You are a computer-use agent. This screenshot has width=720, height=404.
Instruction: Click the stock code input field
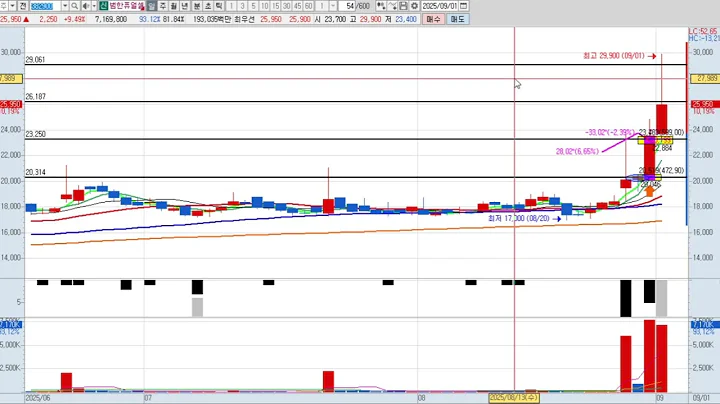click(45, 6)
